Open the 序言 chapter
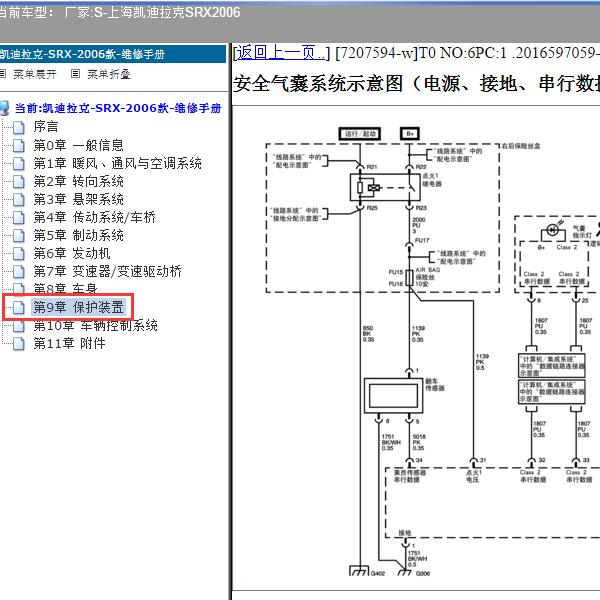600x600 pixels. tap(46, 127)
